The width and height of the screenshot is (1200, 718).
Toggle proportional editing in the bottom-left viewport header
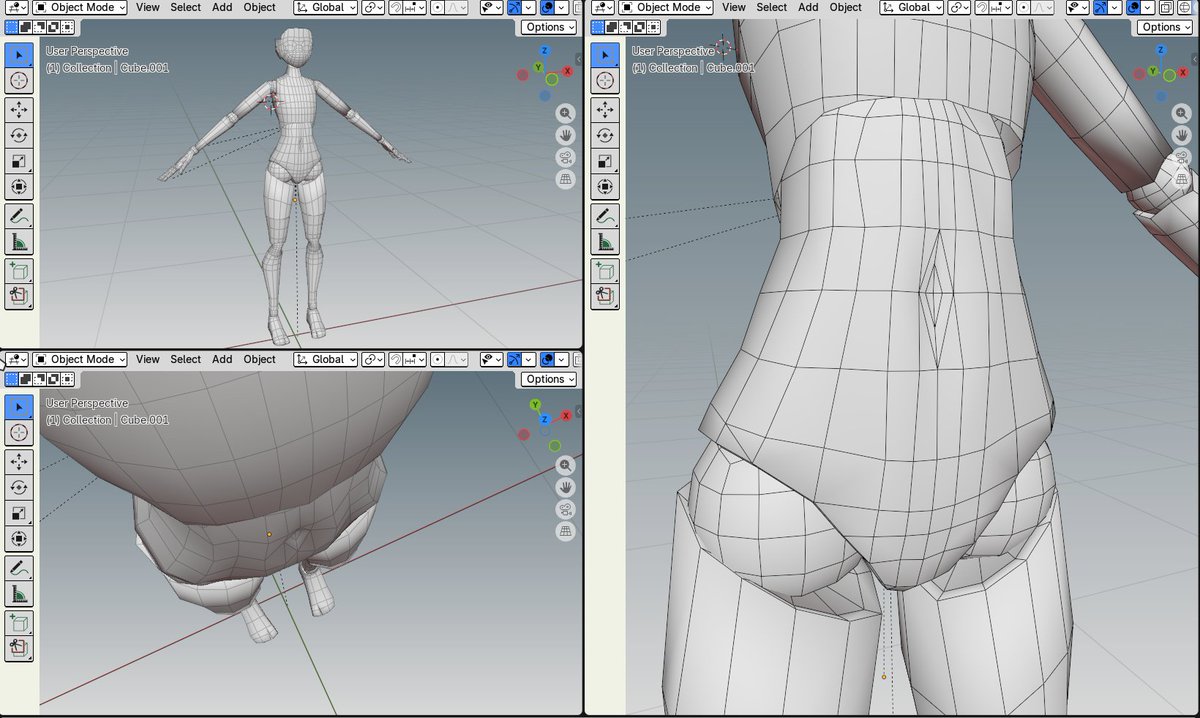coord(438,359)
